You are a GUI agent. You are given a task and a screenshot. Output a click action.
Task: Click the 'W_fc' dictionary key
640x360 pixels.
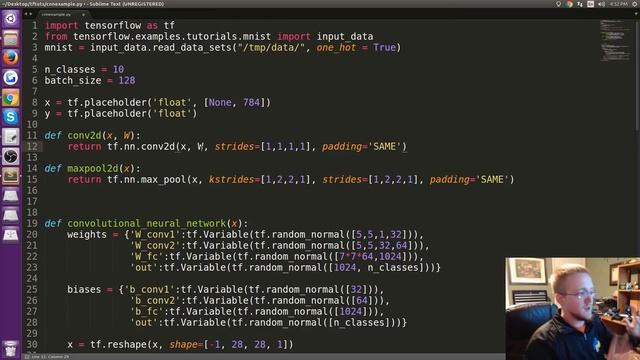146,256
